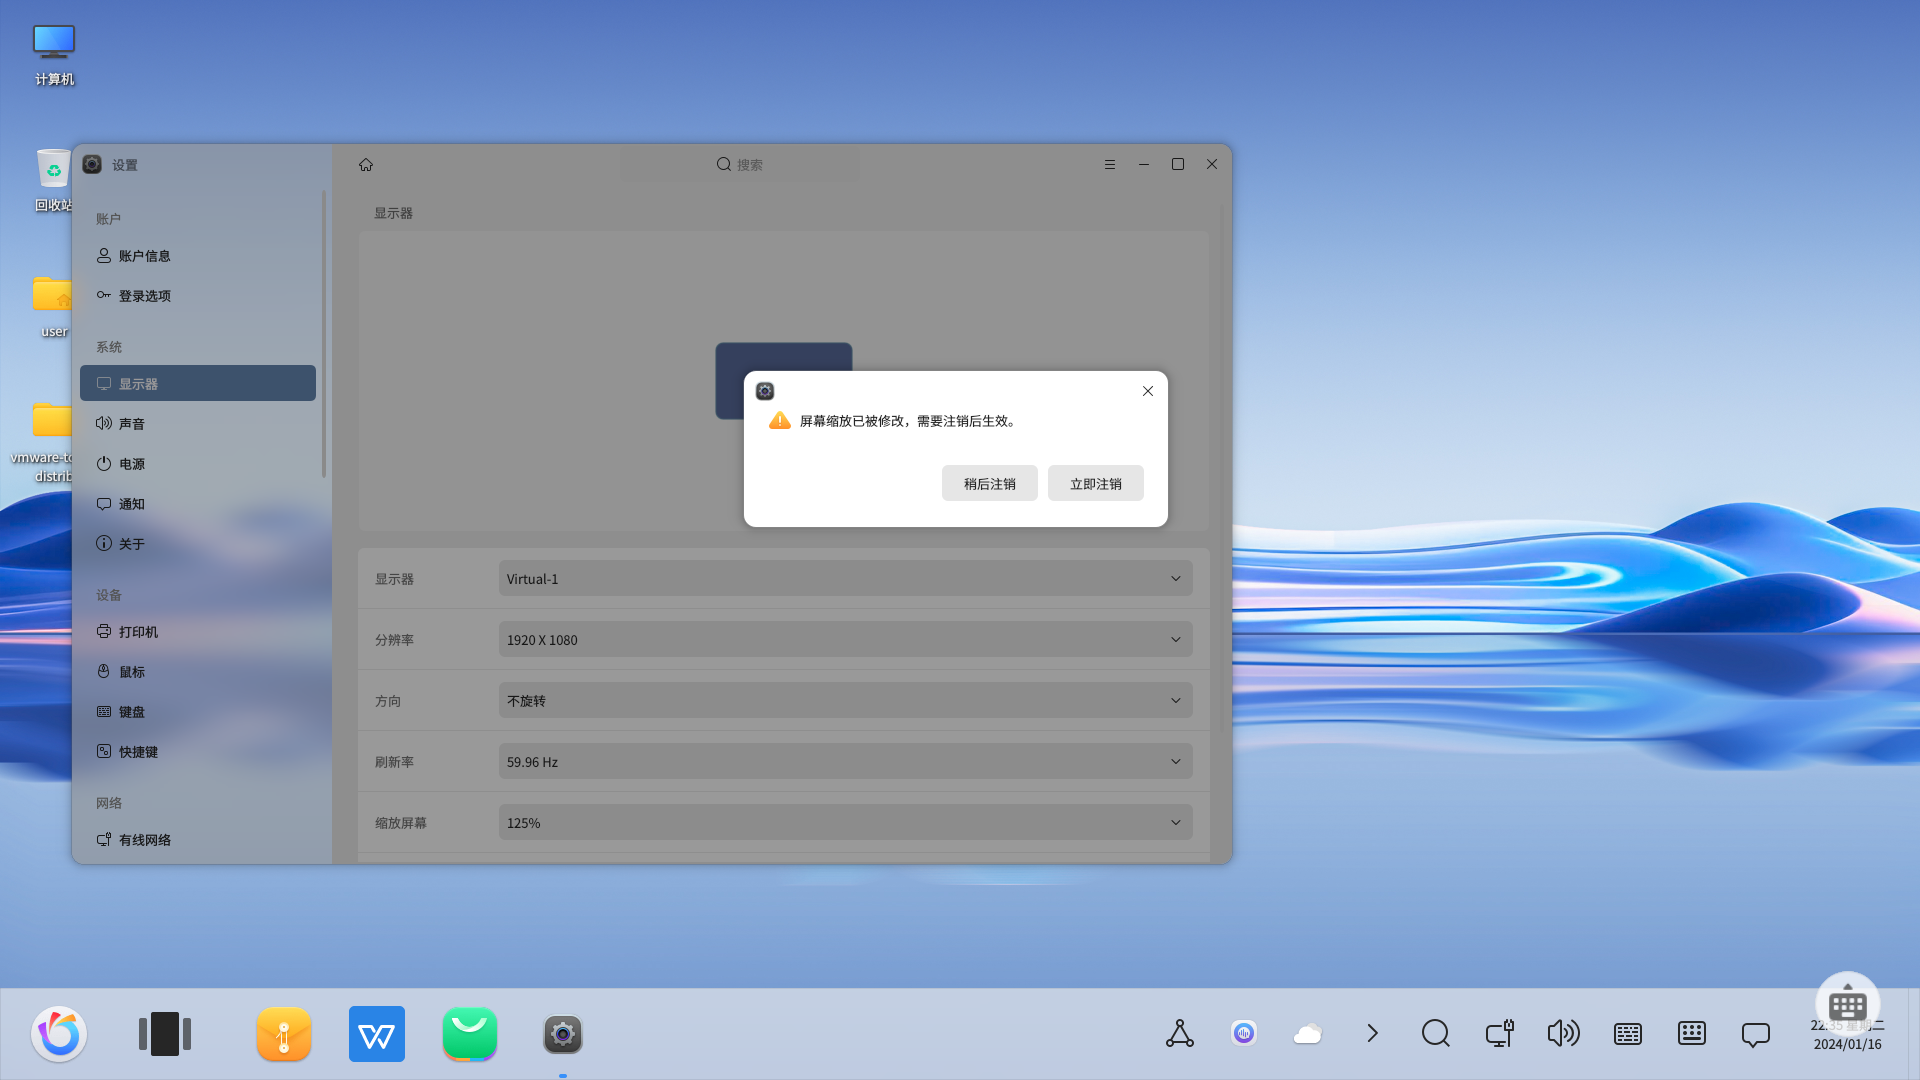The image size is (1920, 1080).
Task: Open the settings hamburger menu
Action: tap(1110, 164)
